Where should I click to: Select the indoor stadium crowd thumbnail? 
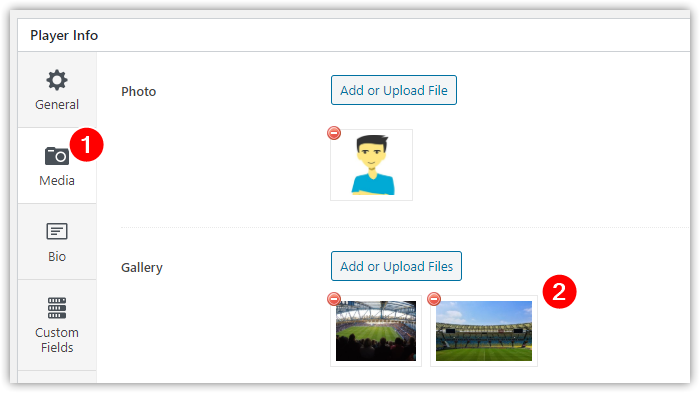pos(376,331)
